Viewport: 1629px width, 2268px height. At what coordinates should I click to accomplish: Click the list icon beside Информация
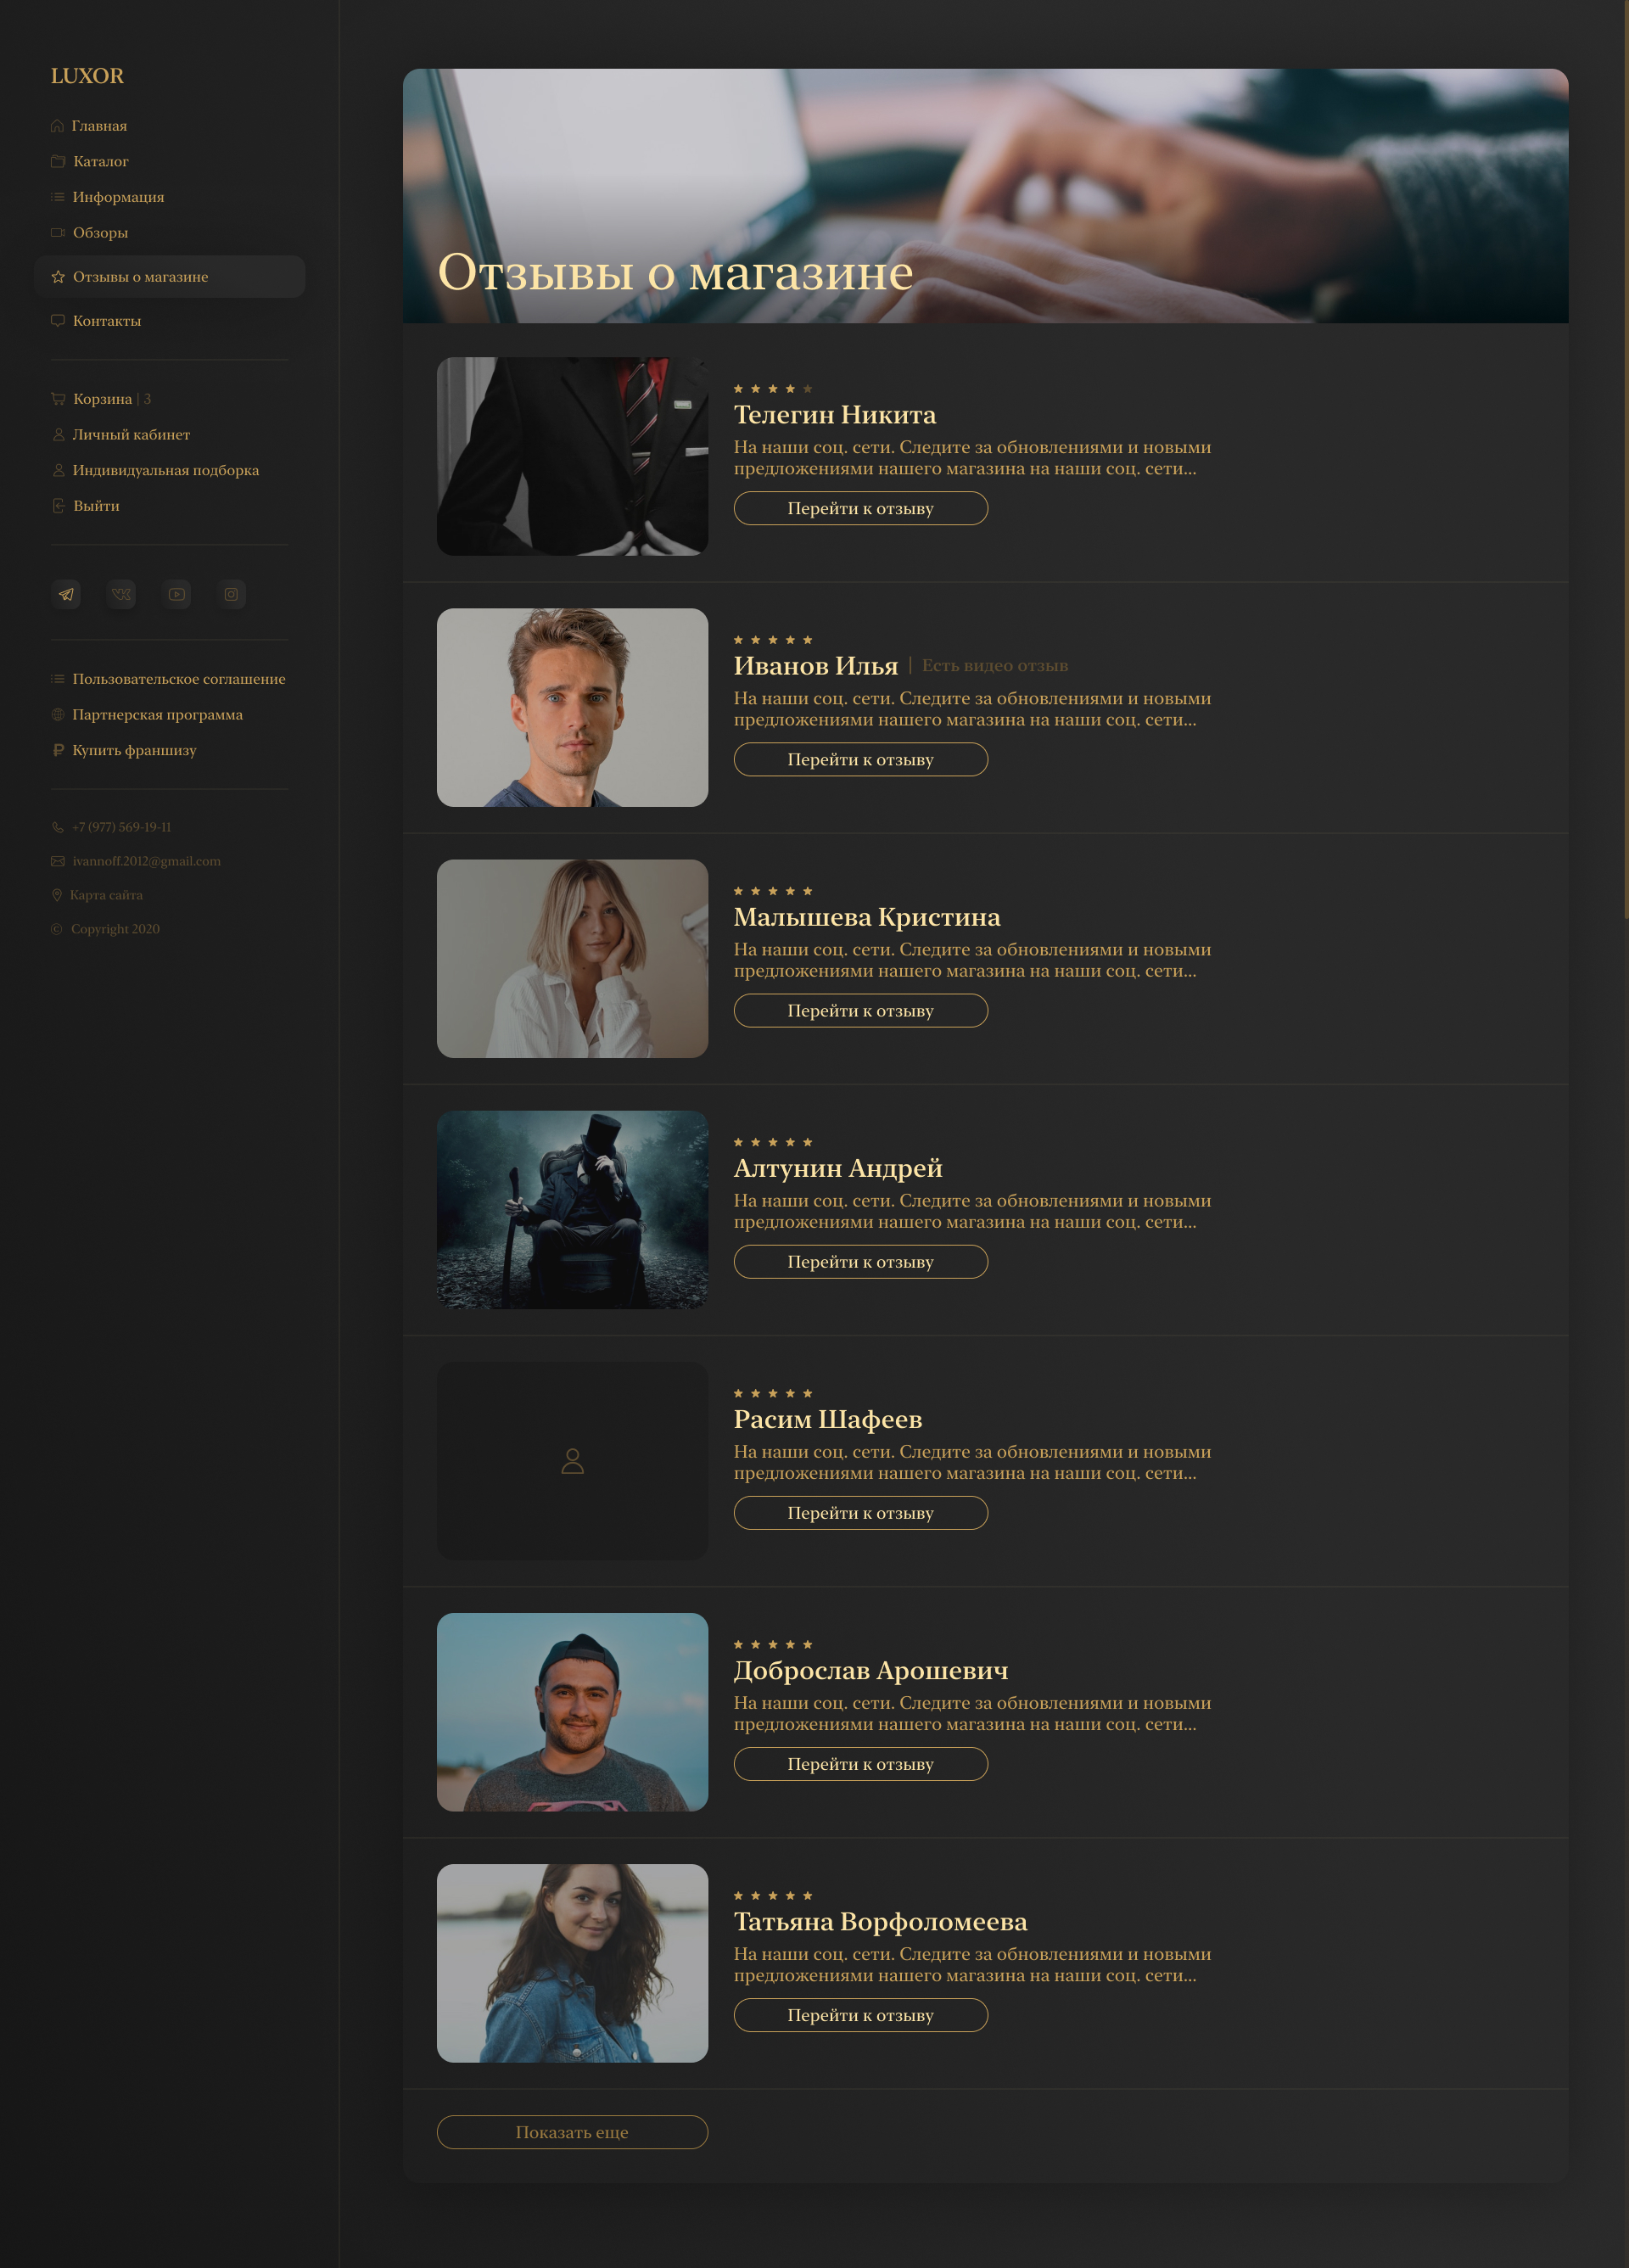pos(57,197)
